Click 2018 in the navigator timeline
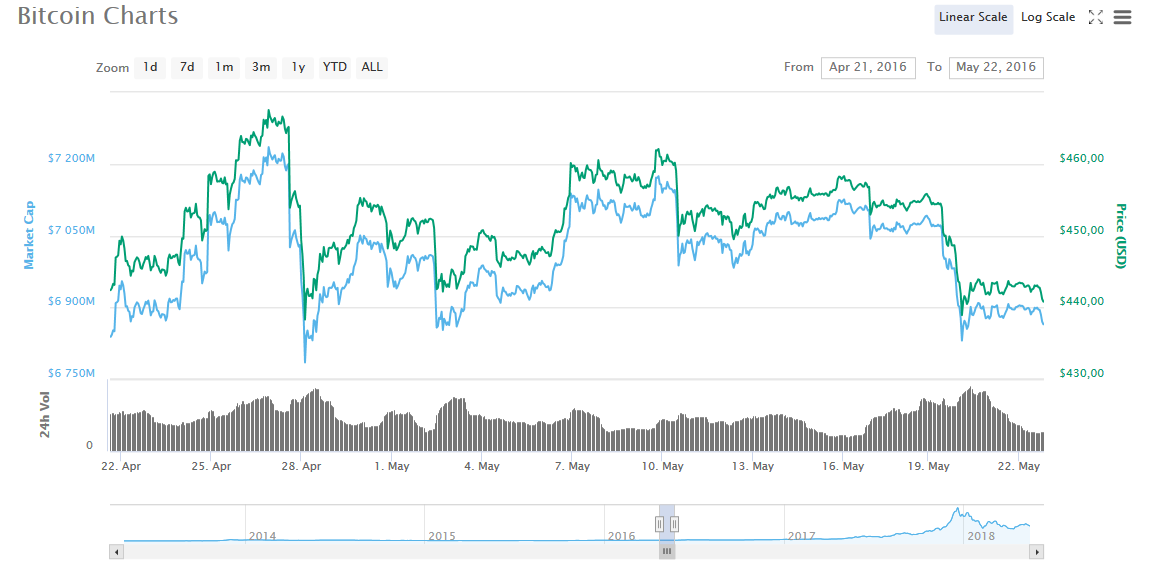 [x=981, y=536]
